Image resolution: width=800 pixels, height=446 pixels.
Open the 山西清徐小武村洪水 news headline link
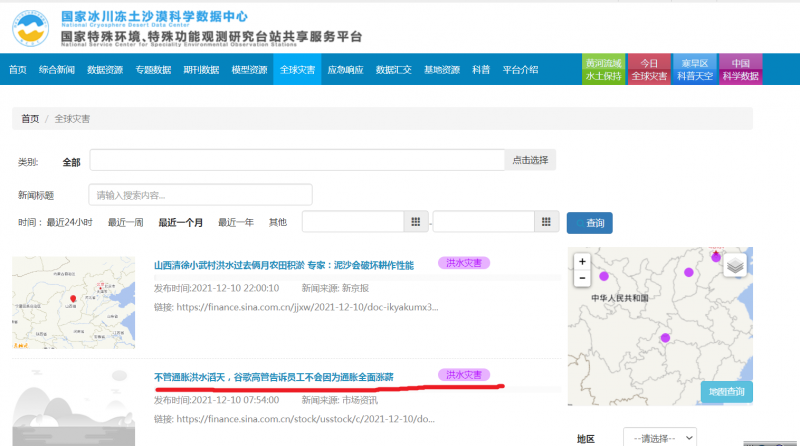click(283, 265)
